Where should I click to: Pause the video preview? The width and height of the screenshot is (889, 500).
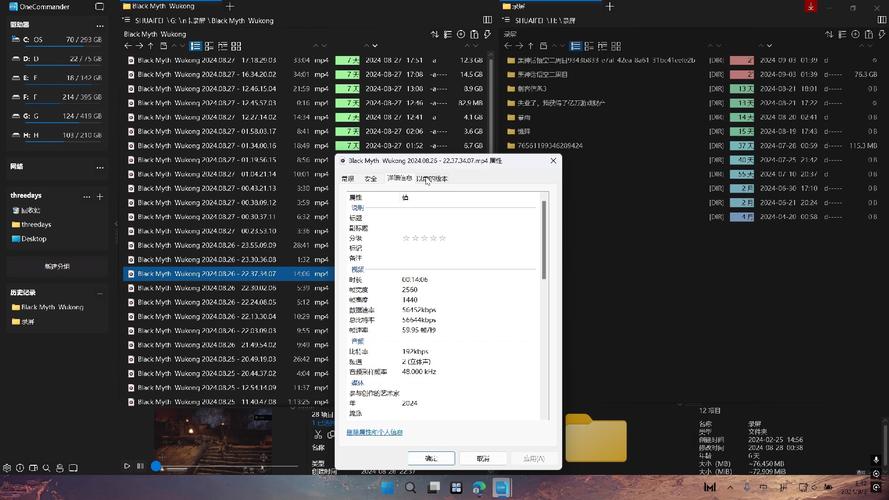click(140, 466)
